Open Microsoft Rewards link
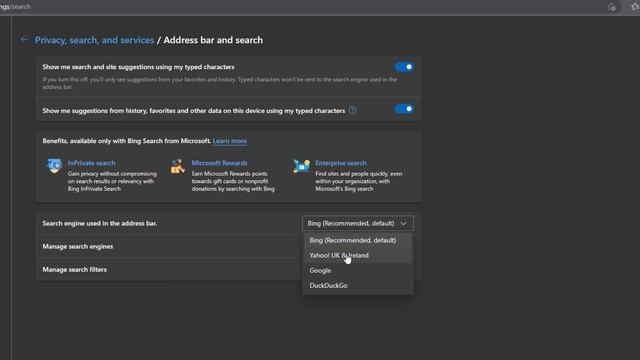The image size is (640, 360). [x=220, y=163]
